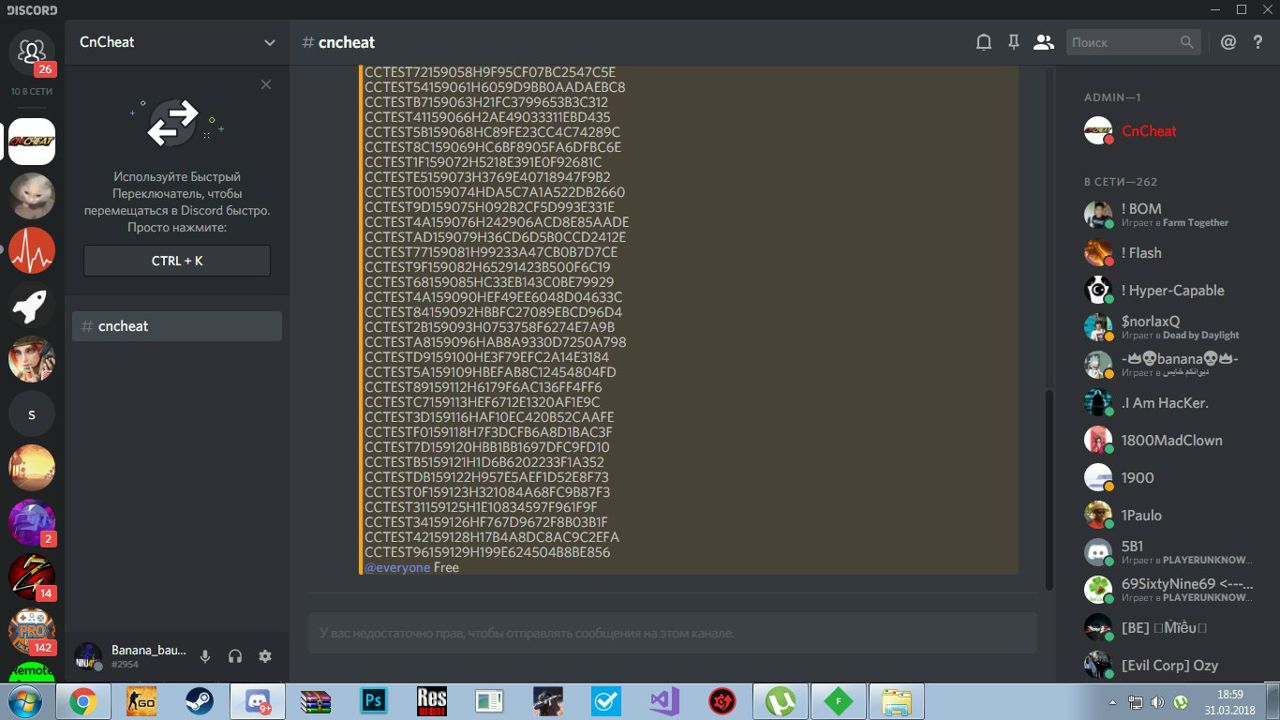The width and height of the screenshot is (1280, 720).
Task: Open the taskbar clock showing 18:59
Action: pos(1231,702)
